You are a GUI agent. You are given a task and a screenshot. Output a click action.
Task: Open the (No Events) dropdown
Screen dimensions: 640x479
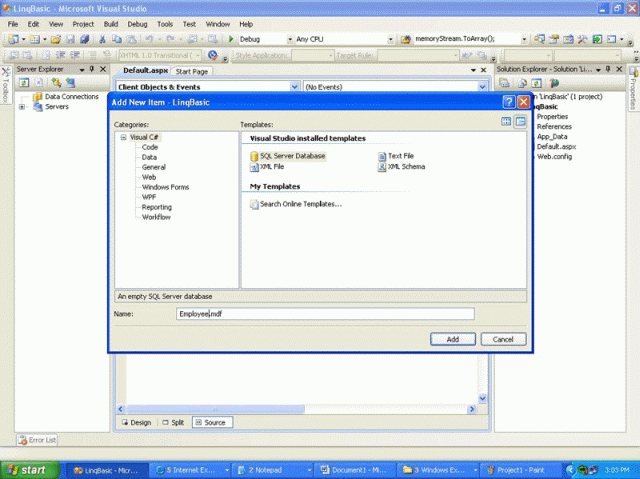tap(482, 86)
